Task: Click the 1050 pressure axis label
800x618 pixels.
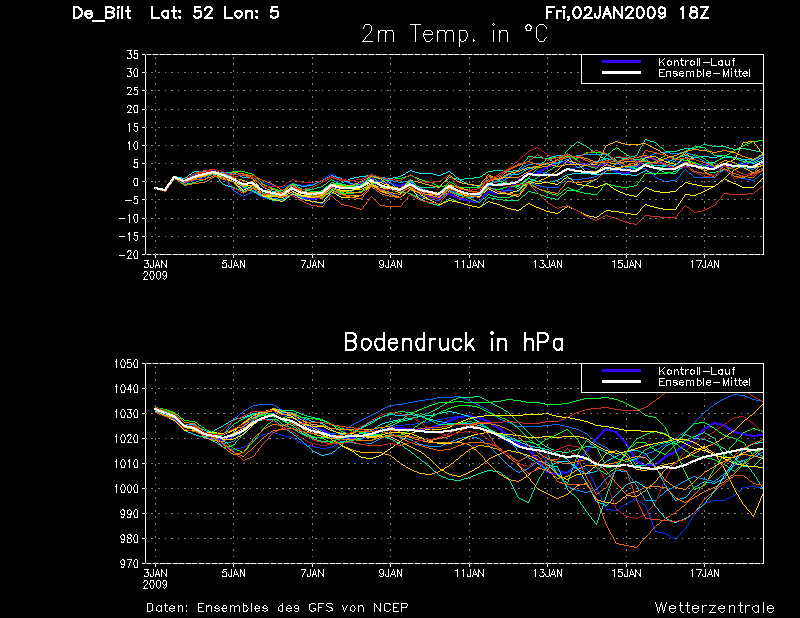Action: tap(126, 364)
